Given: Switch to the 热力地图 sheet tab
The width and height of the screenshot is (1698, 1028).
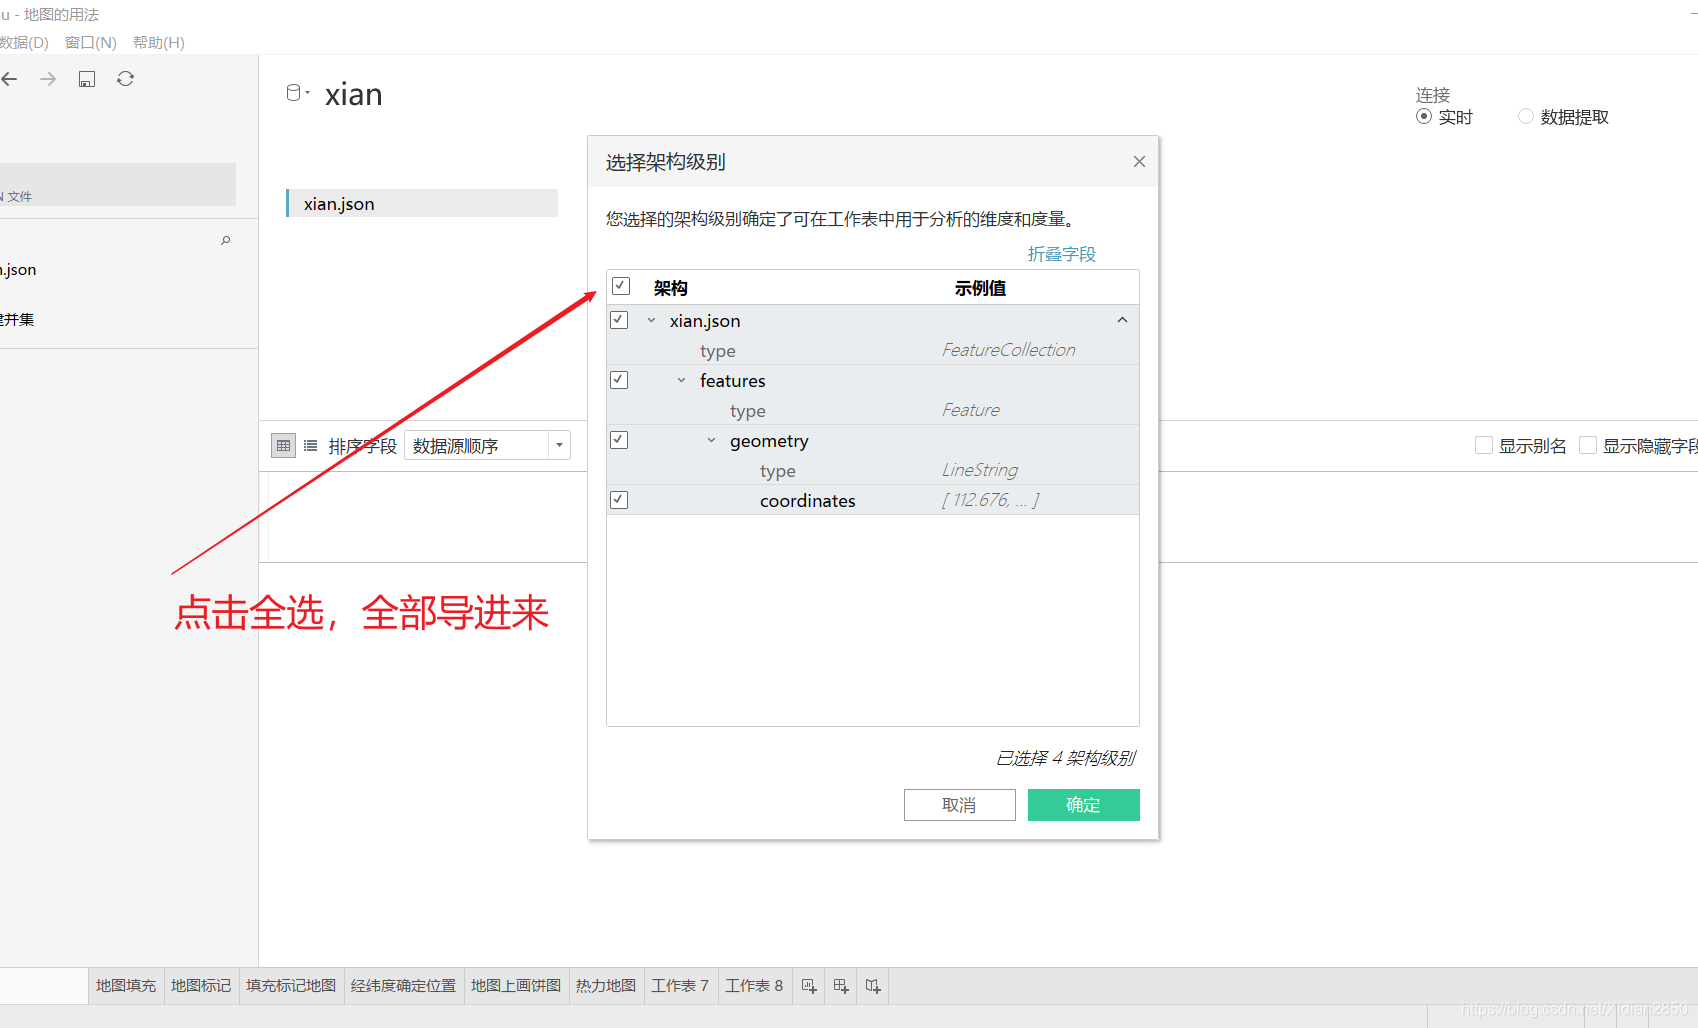Looking at the screenshot, I should coord(606,986).
